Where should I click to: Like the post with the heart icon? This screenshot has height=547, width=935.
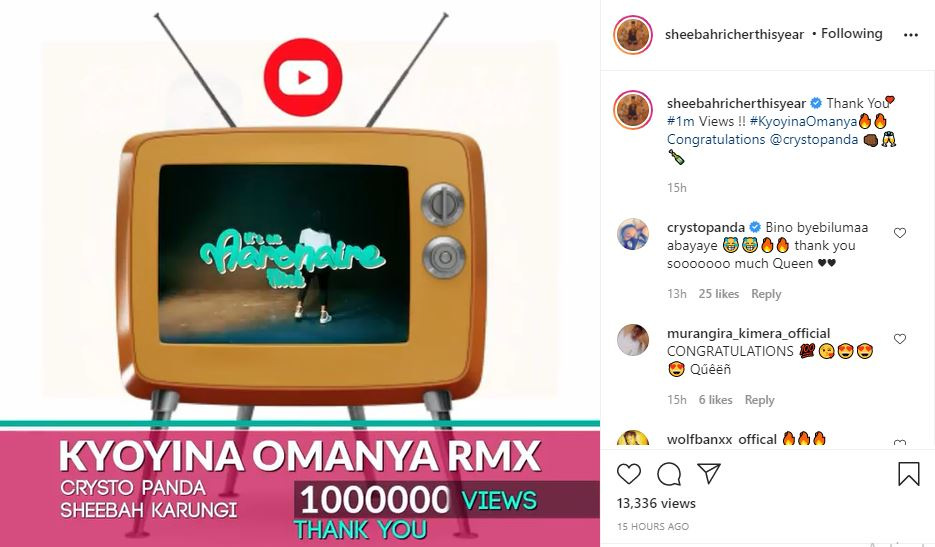(629, 474)
